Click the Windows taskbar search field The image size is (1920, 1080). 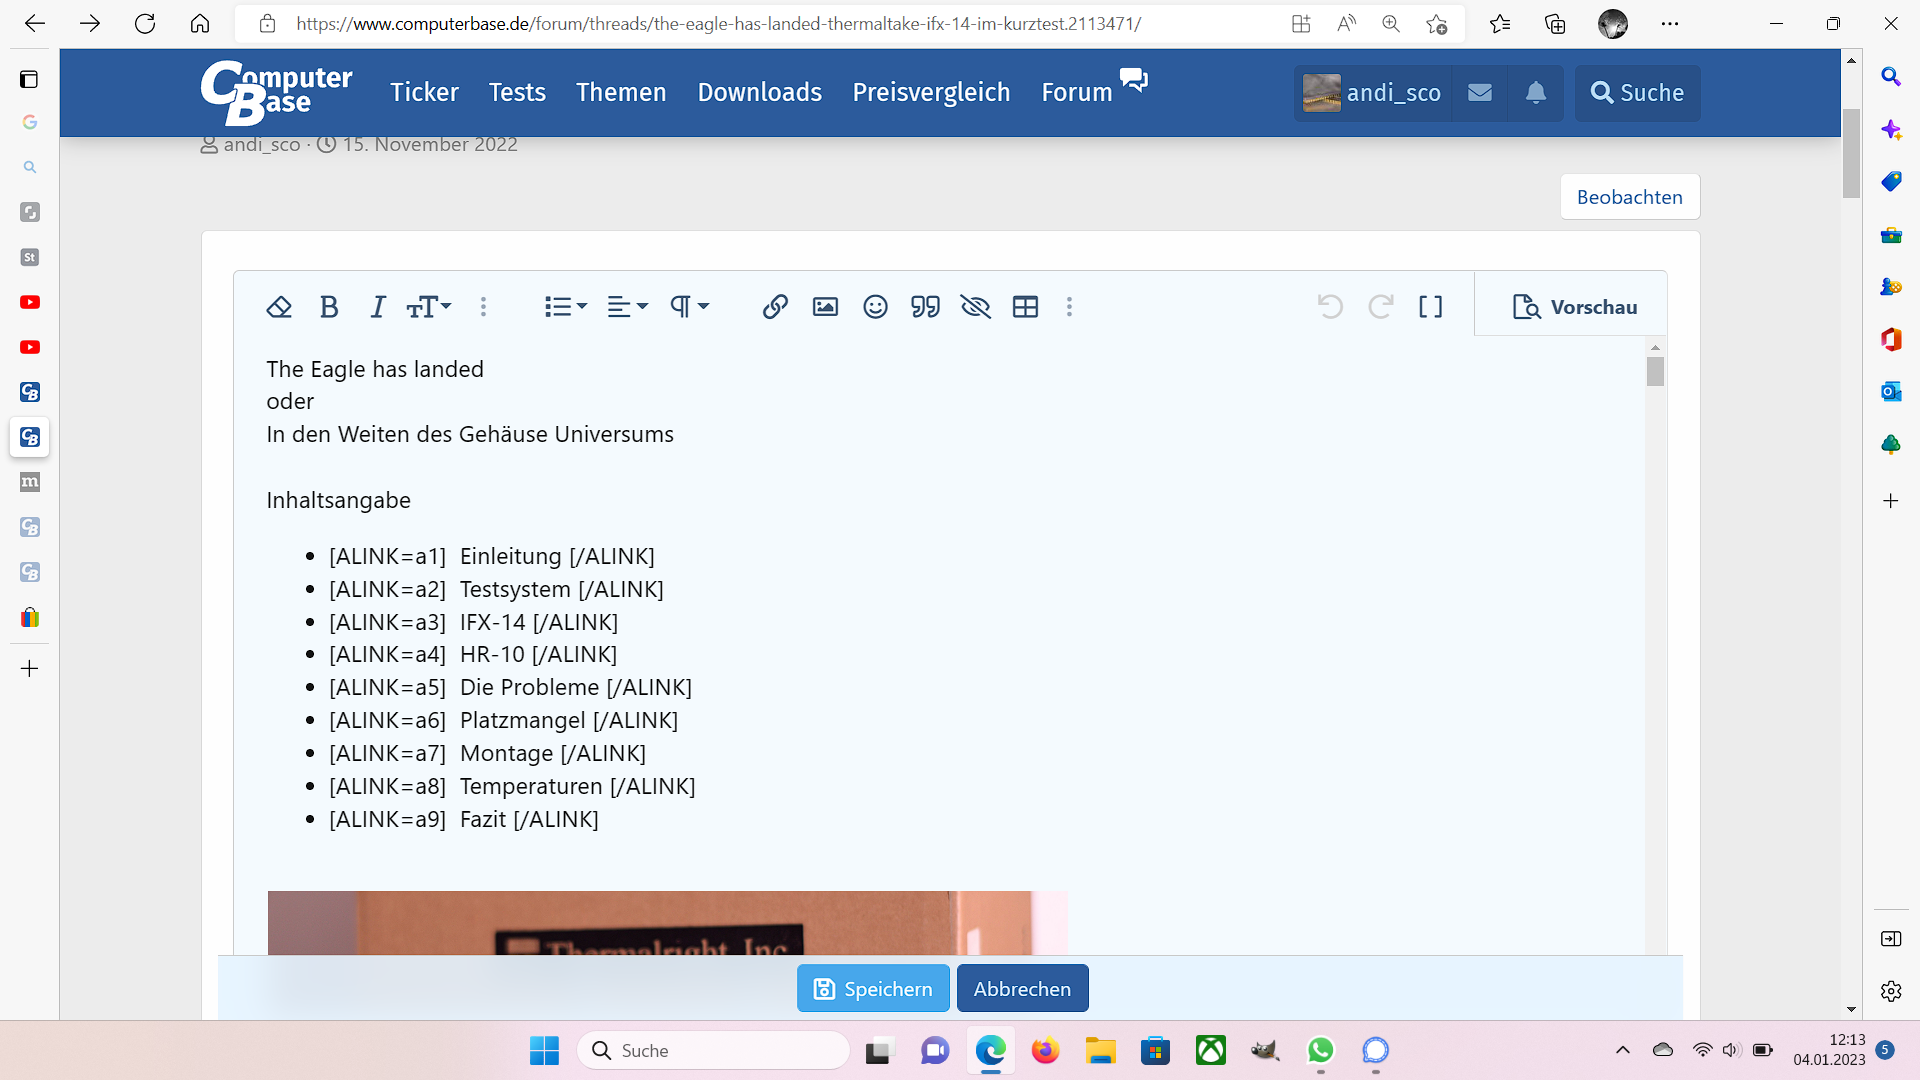[714, 1050]
